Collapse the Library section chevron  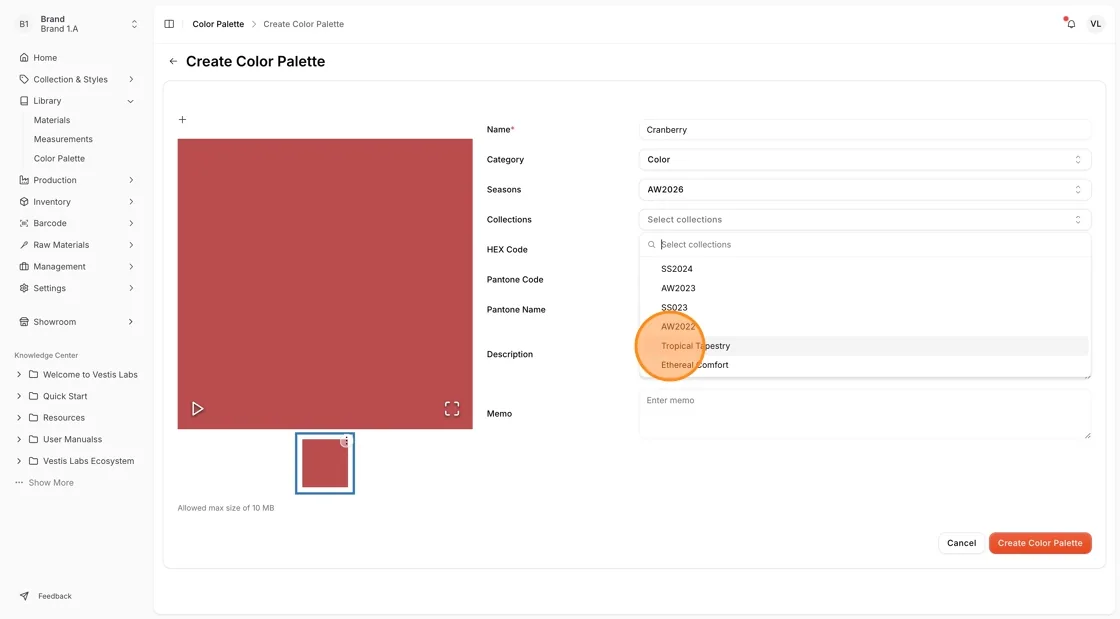click(131, 101)
